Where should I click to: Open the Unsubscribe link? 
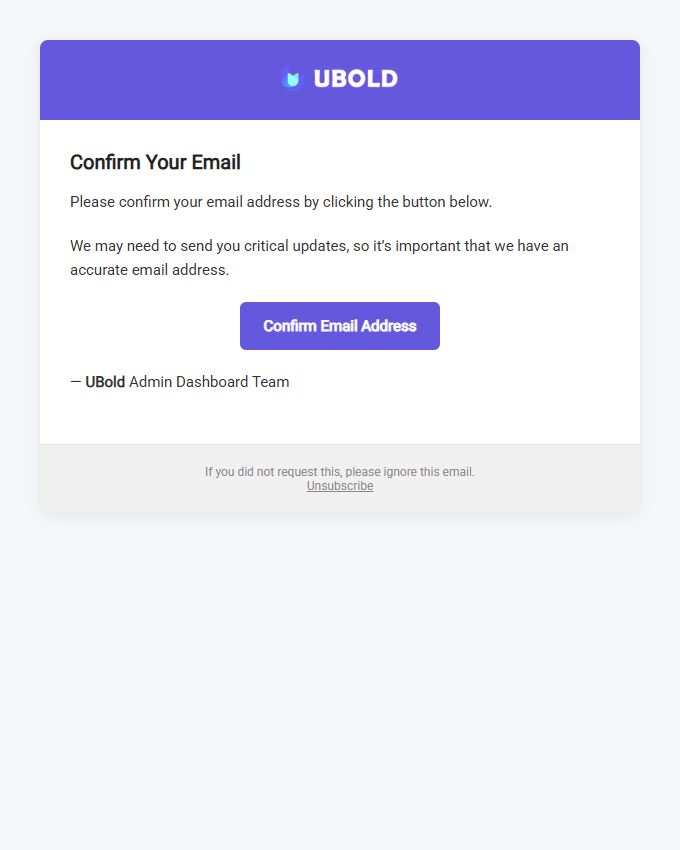point(340,486)
